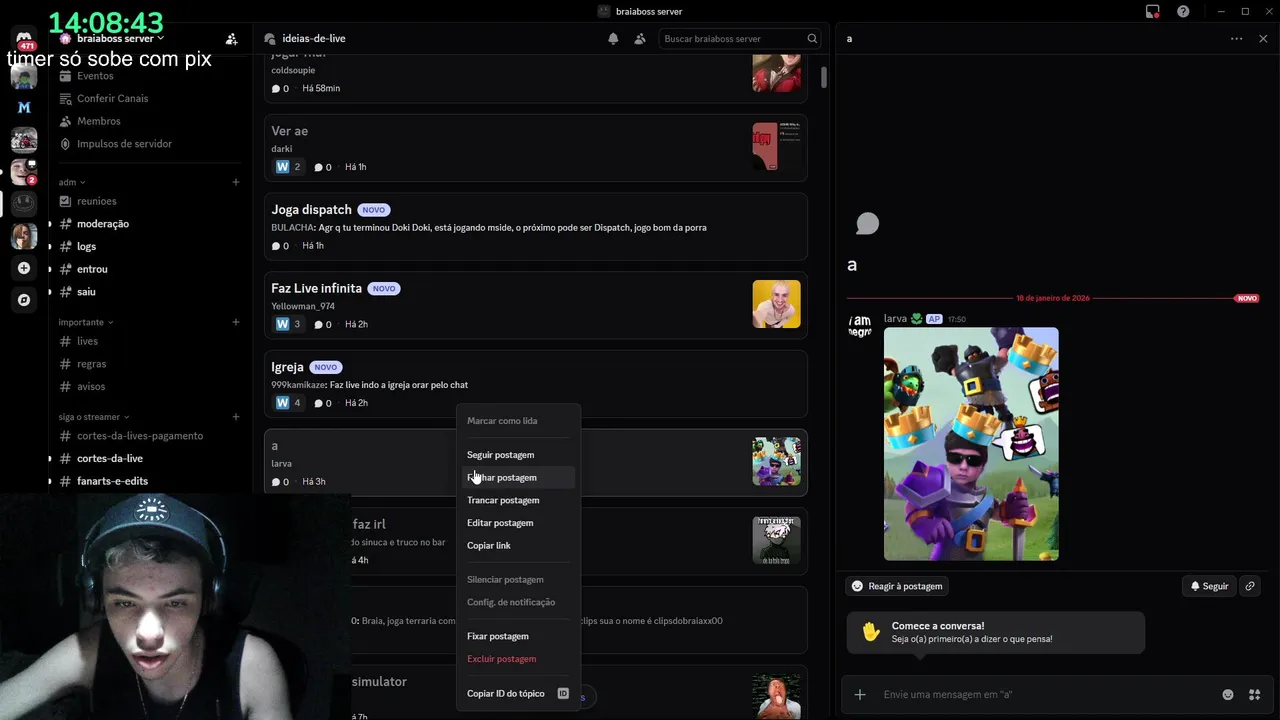1280x720 pixels.
Task: Toggle W reaction on Ver ae post
Action: tap(288, 167)
